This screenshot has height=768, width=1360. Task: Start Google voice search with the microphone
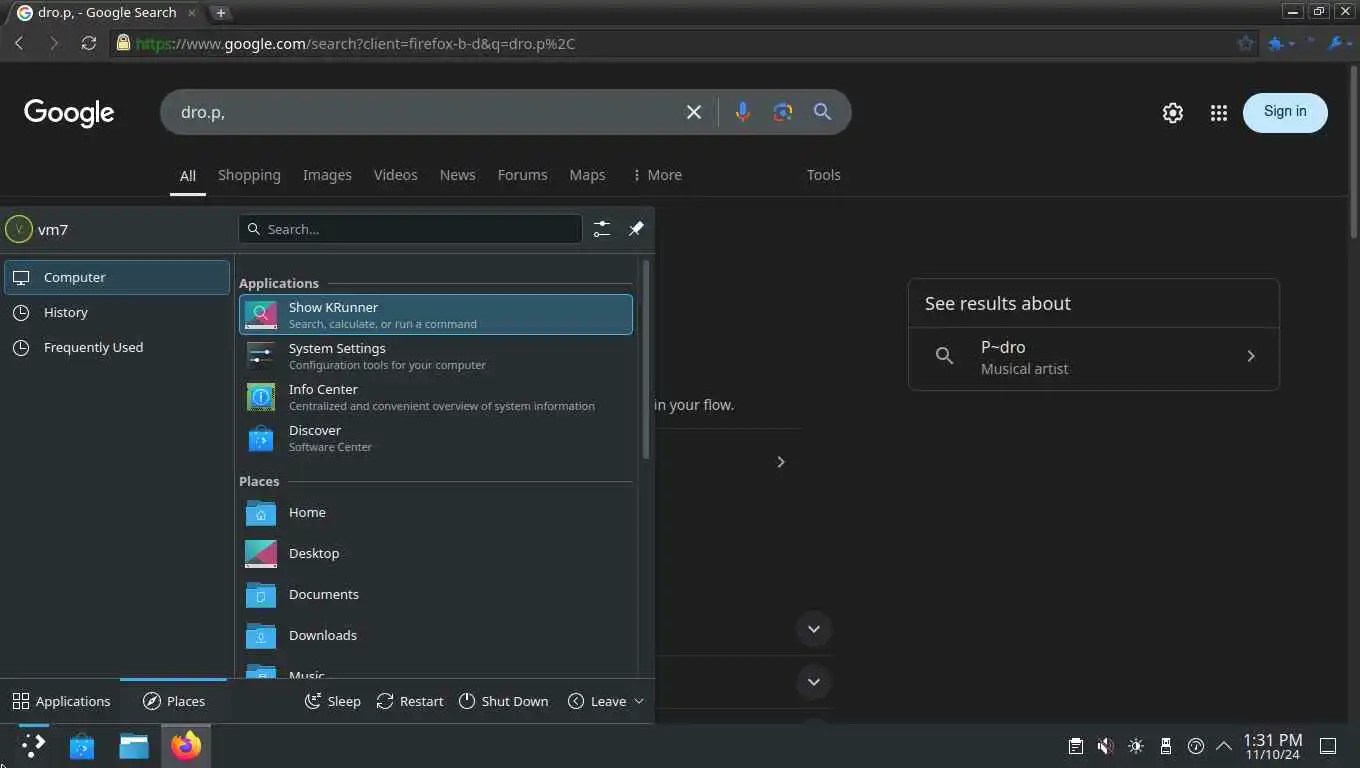click(x=742, y=112)
